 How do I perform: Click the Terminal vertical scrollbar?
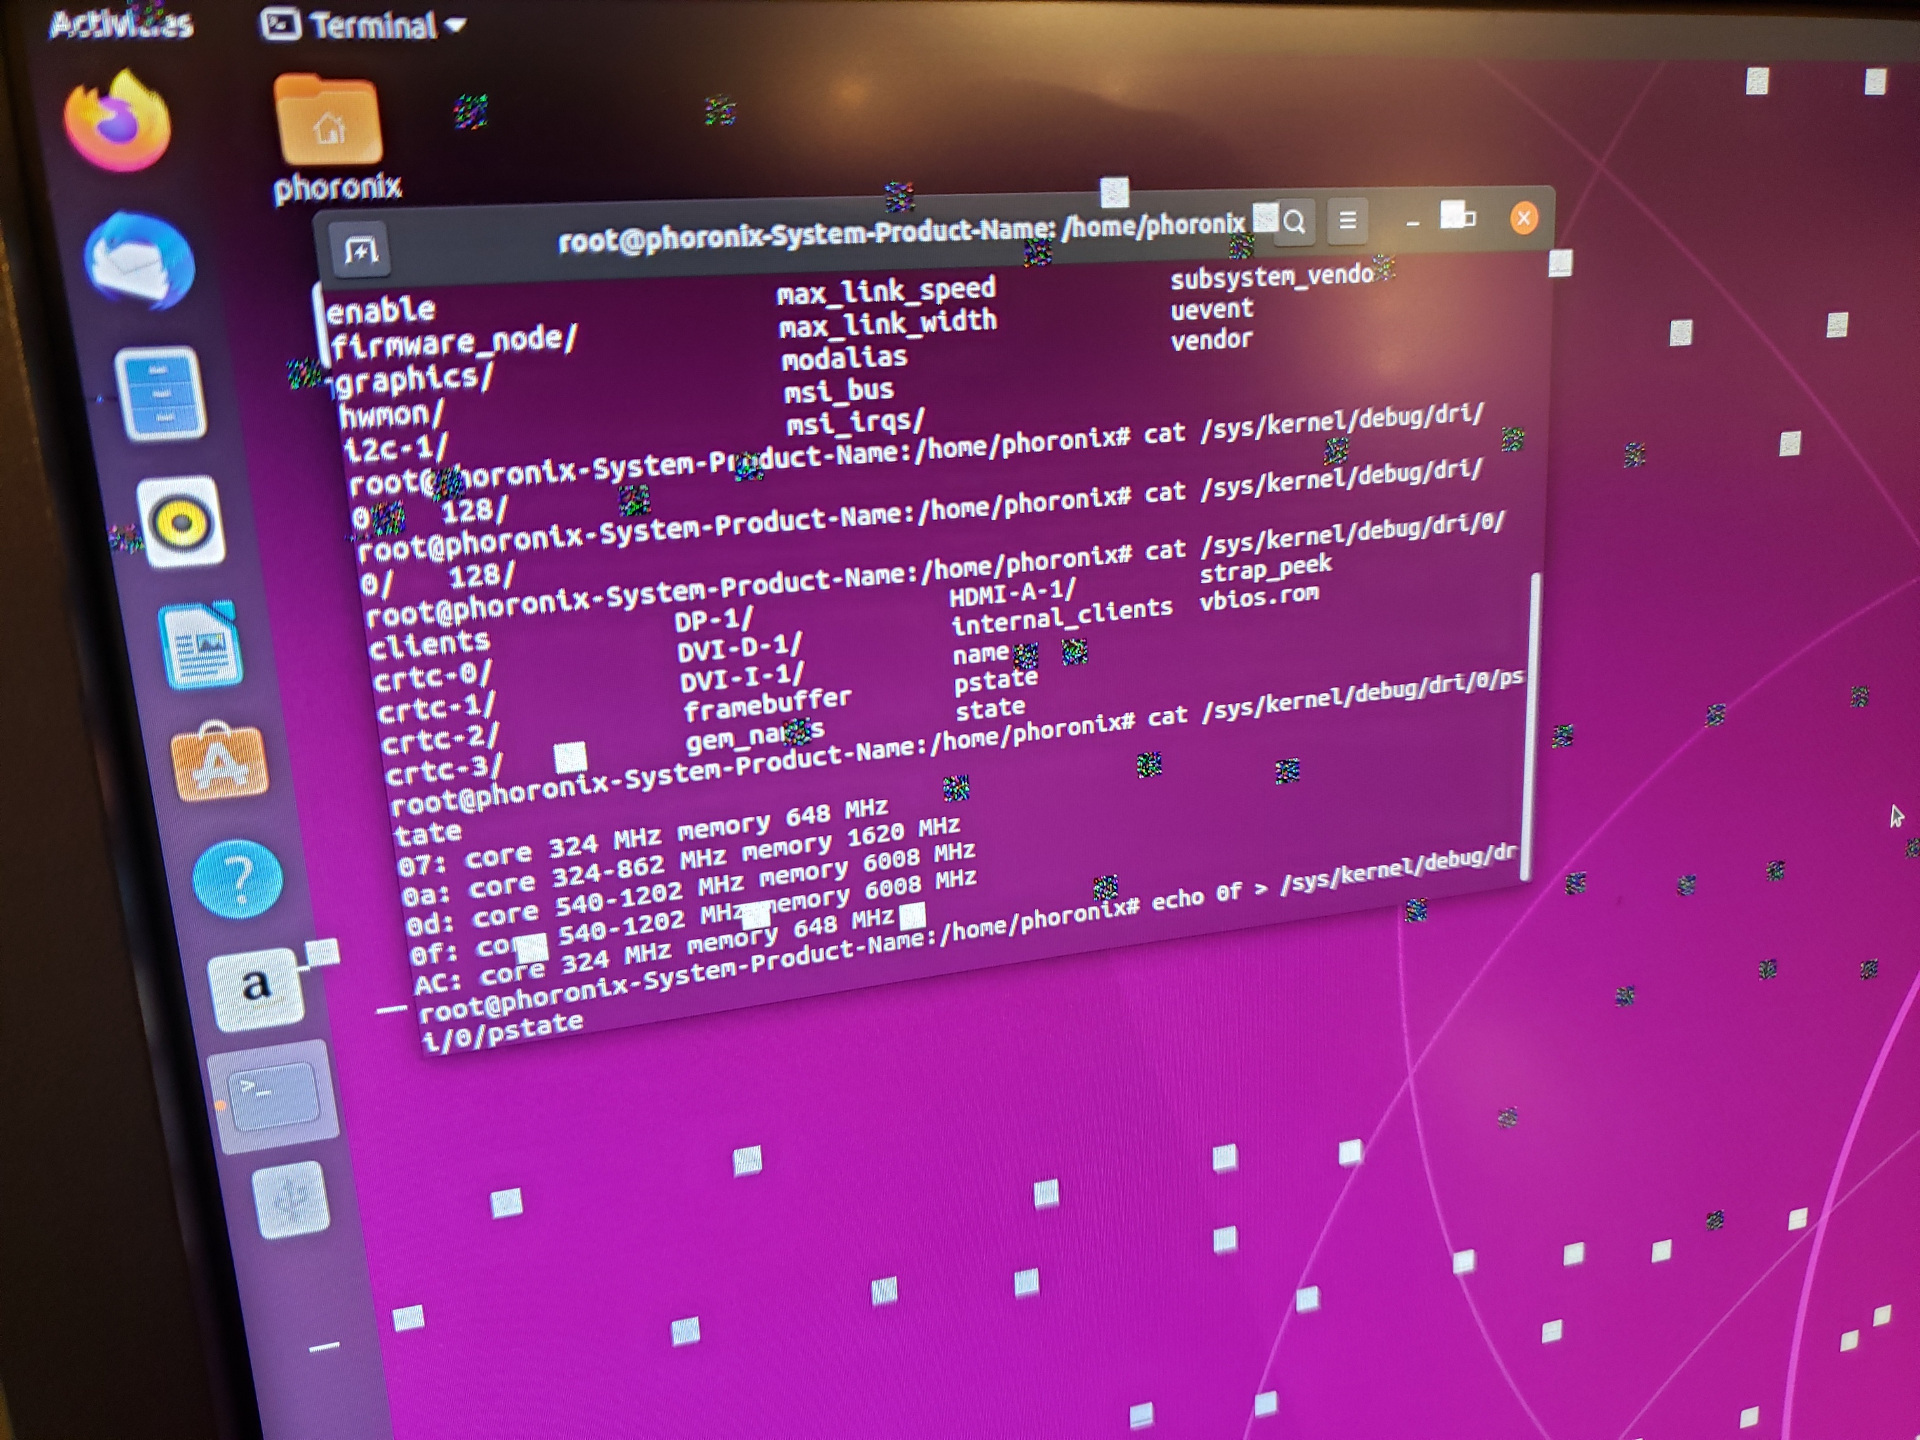(x=1529, y=725)
